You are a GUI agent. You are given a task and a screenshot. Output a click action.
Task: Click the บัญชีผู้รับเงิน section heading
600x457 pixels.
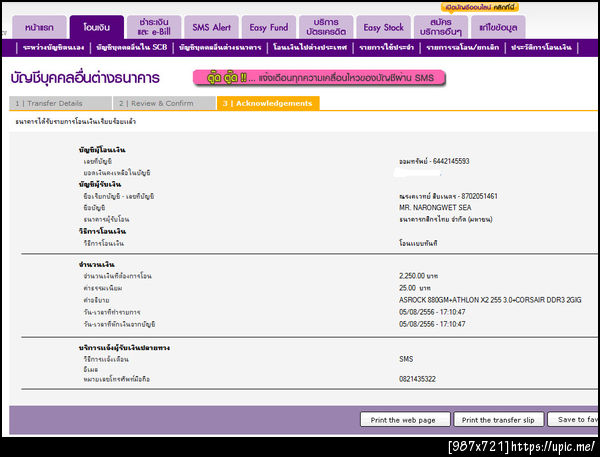[100, 184]
